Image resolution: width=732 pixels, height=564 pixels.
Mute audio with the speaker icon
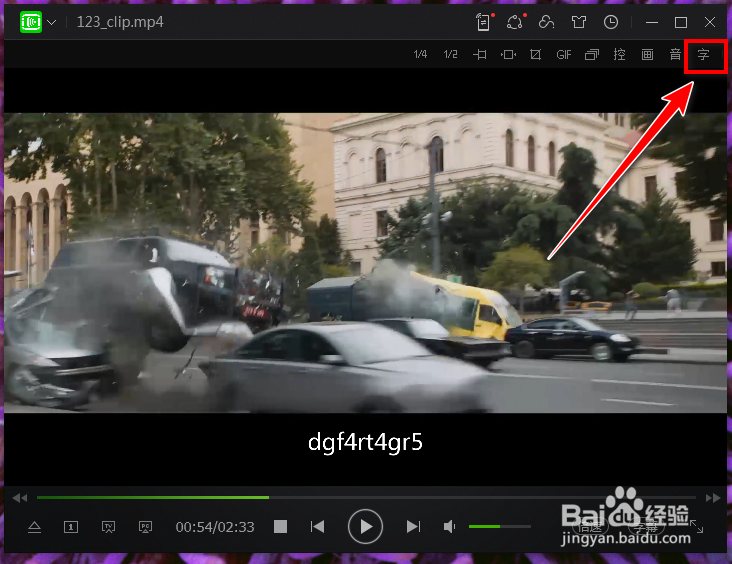[449, 527]
